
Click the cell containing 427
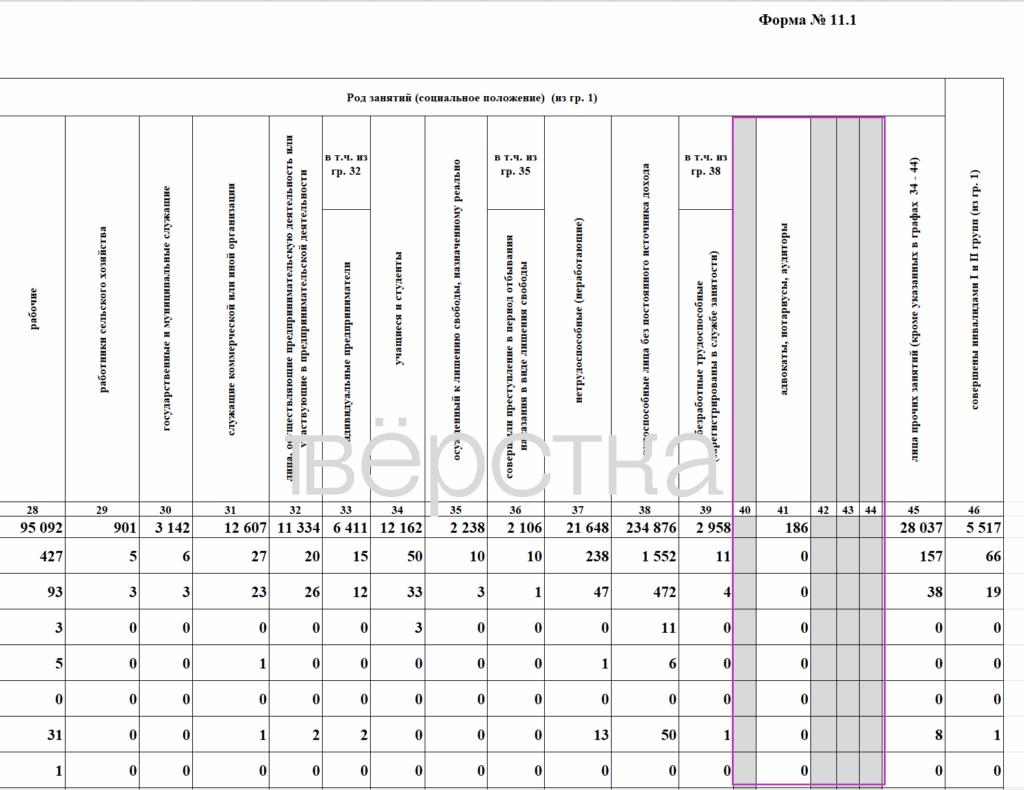tap(33, 556)
